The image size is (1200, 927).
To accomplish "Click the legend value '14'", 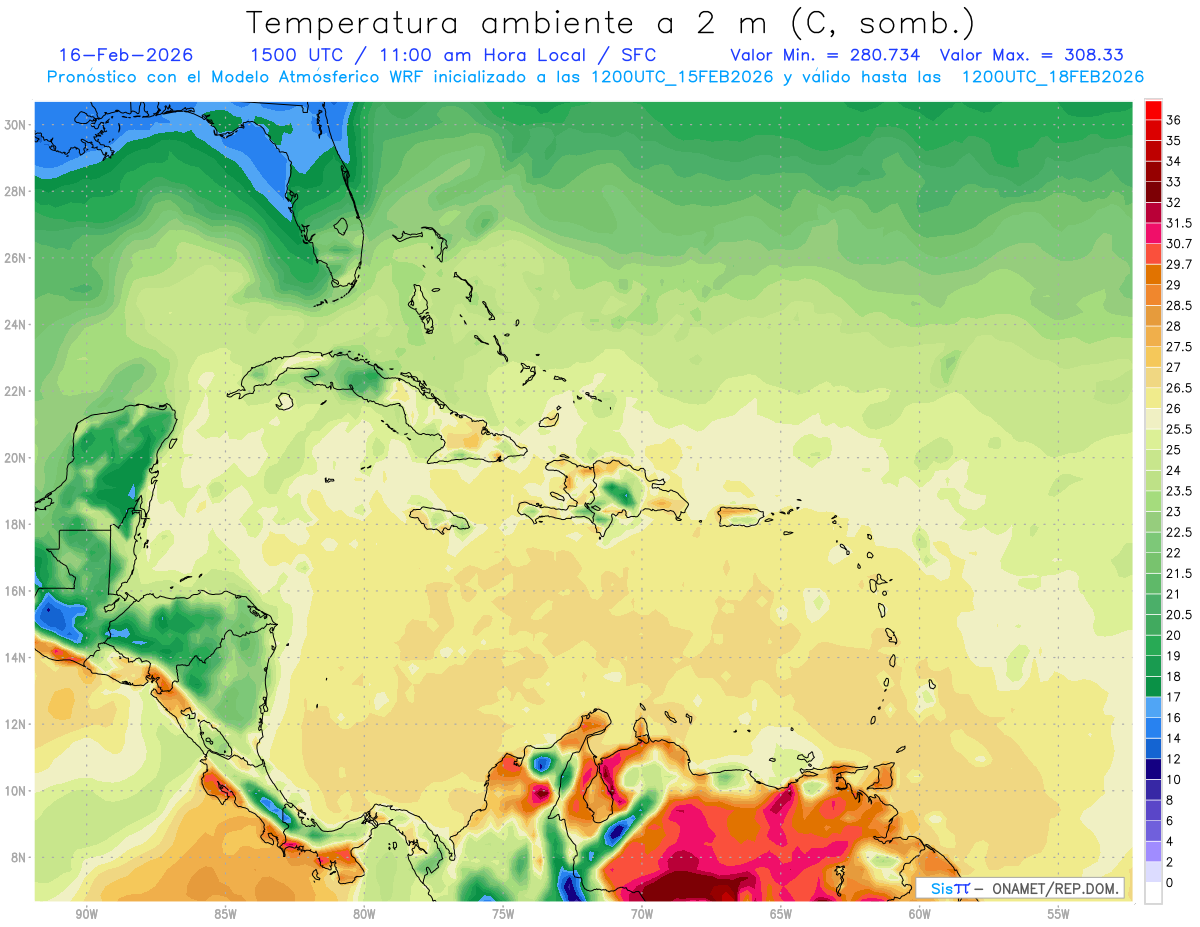I will [1174, 738].
